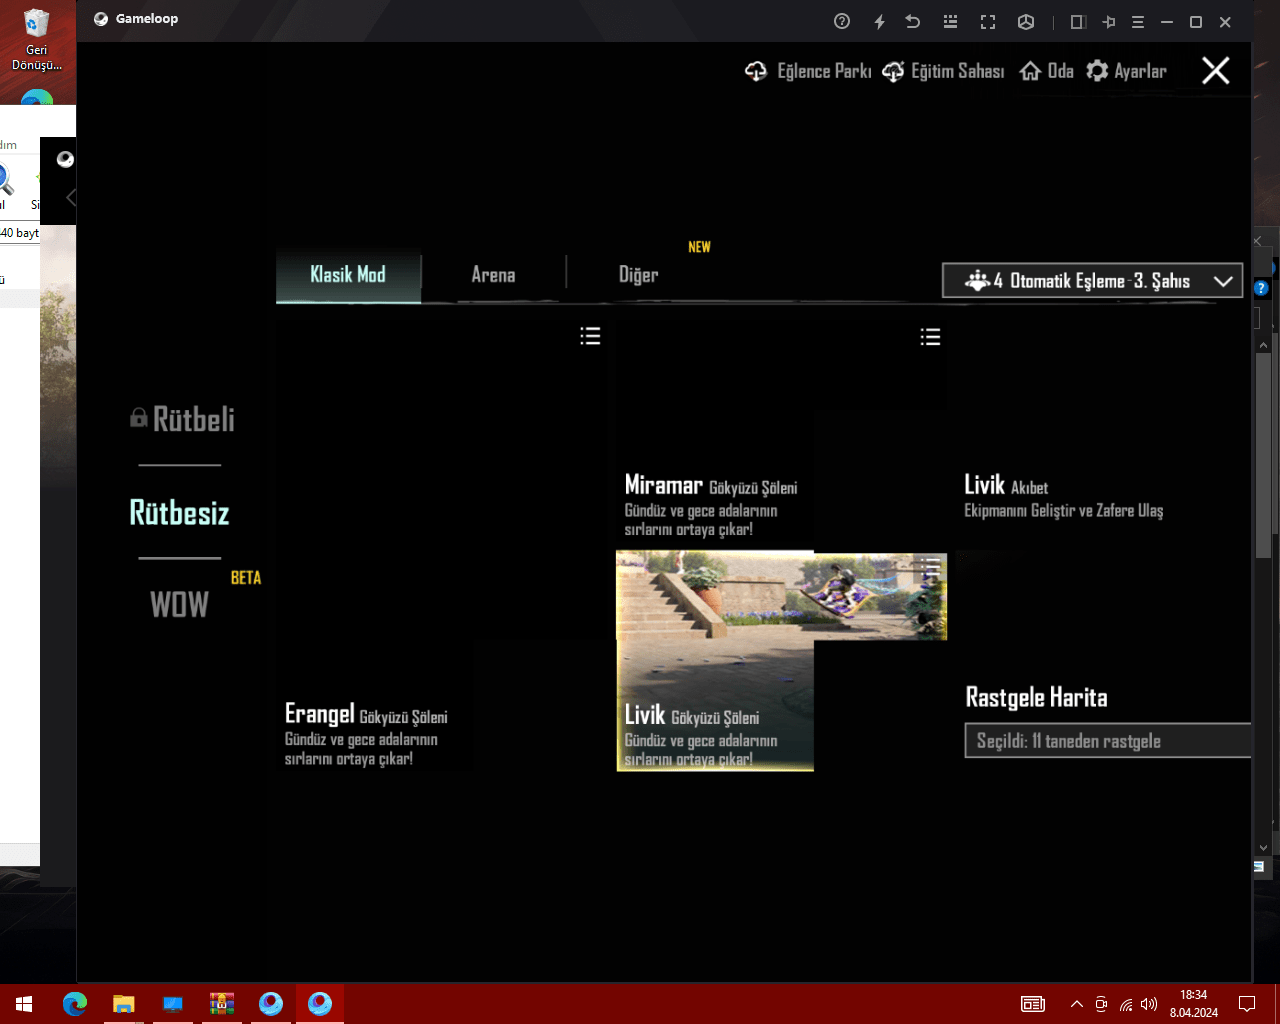
Task: Show hidden system tray icons
Action: click(x=1076, y=1004)
